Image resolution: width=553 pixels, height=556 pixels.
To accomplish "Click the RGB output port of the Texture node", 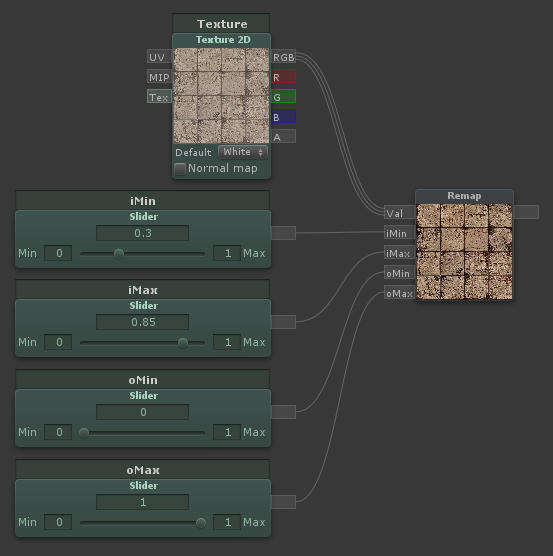I will (283, 57).
